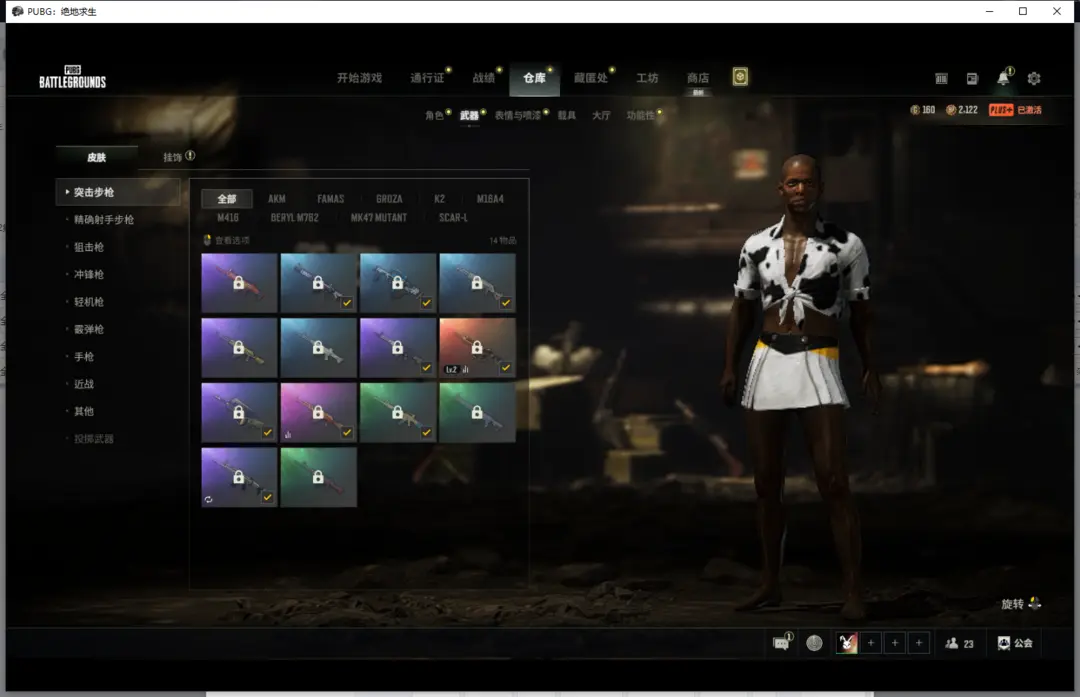1080x697 pixels.
Task: Toggle the checkmark on the top-row fourth skin
Action: tap(506, 302)
